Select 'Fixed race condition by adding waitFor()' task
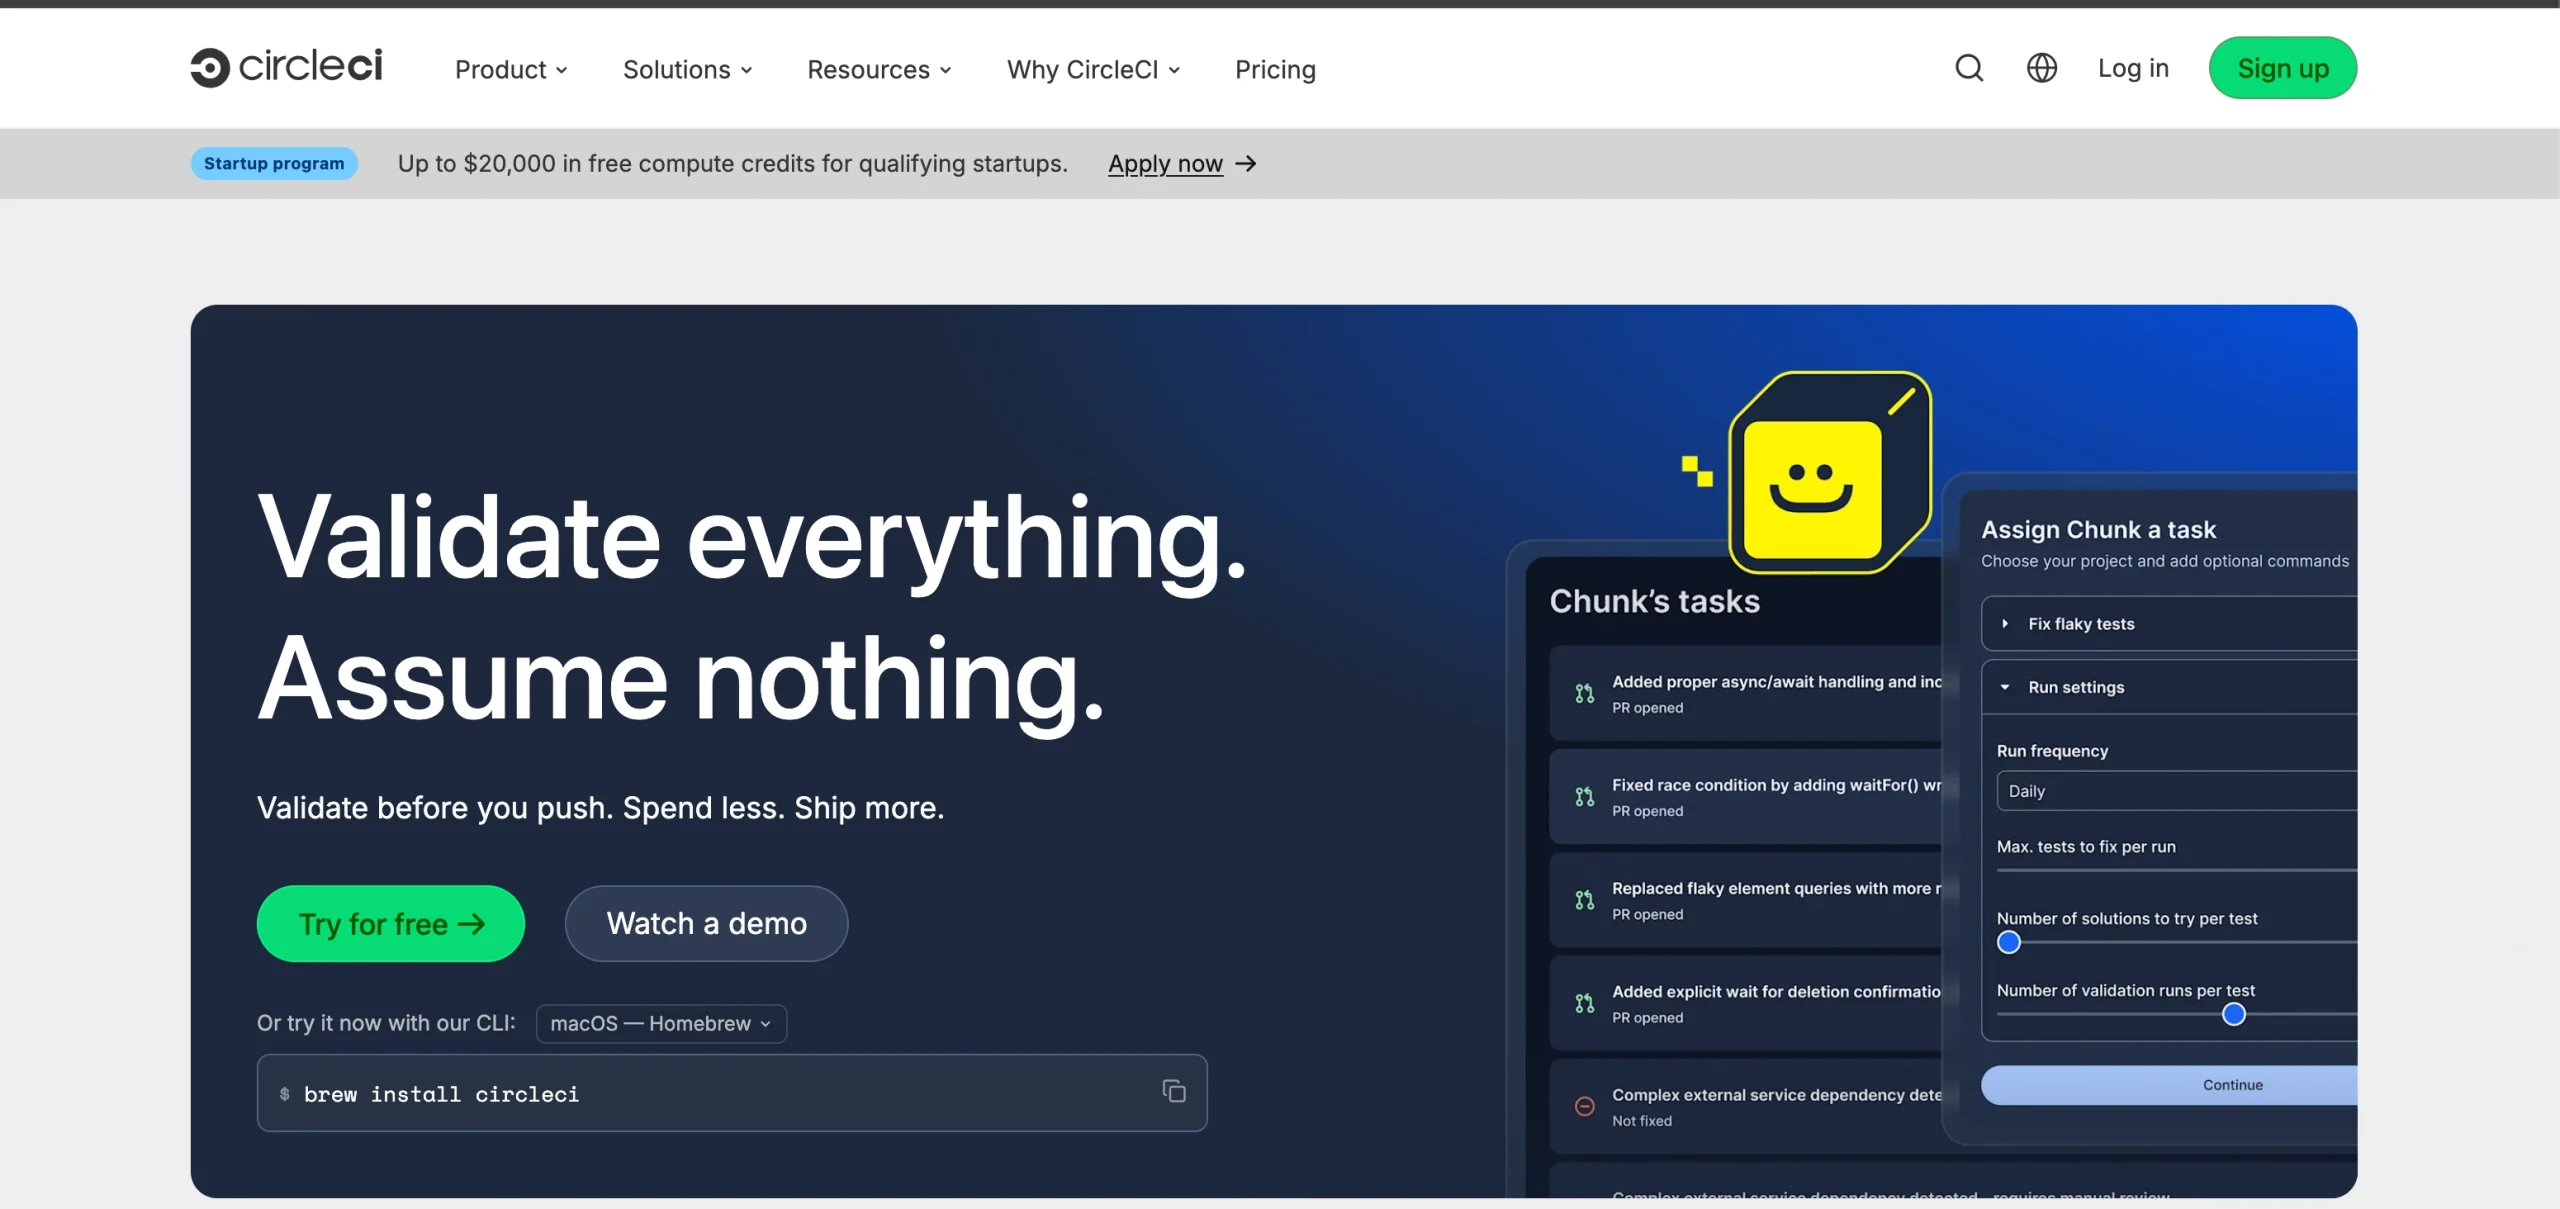The width and height of the screenshot is (2560, 1209). point(1745,797)
